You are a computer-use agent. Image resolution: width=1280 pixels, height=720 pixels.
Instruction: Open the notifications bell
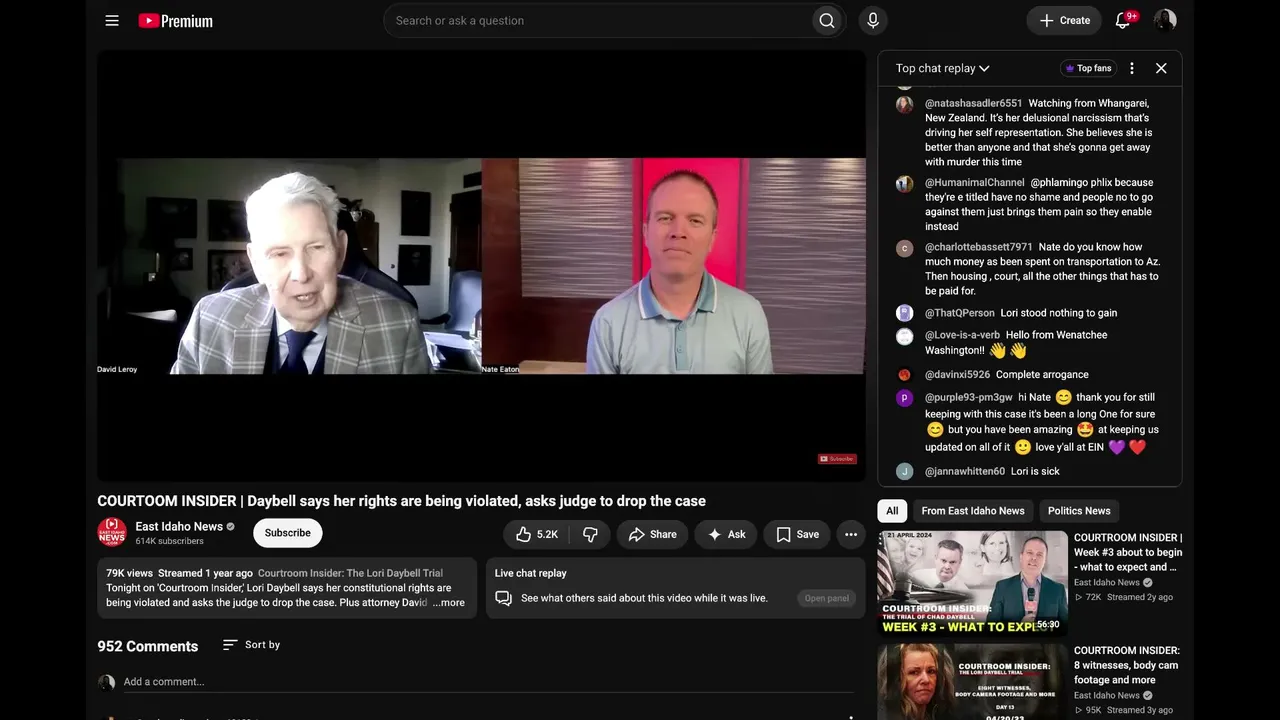tap(1123, 20)
